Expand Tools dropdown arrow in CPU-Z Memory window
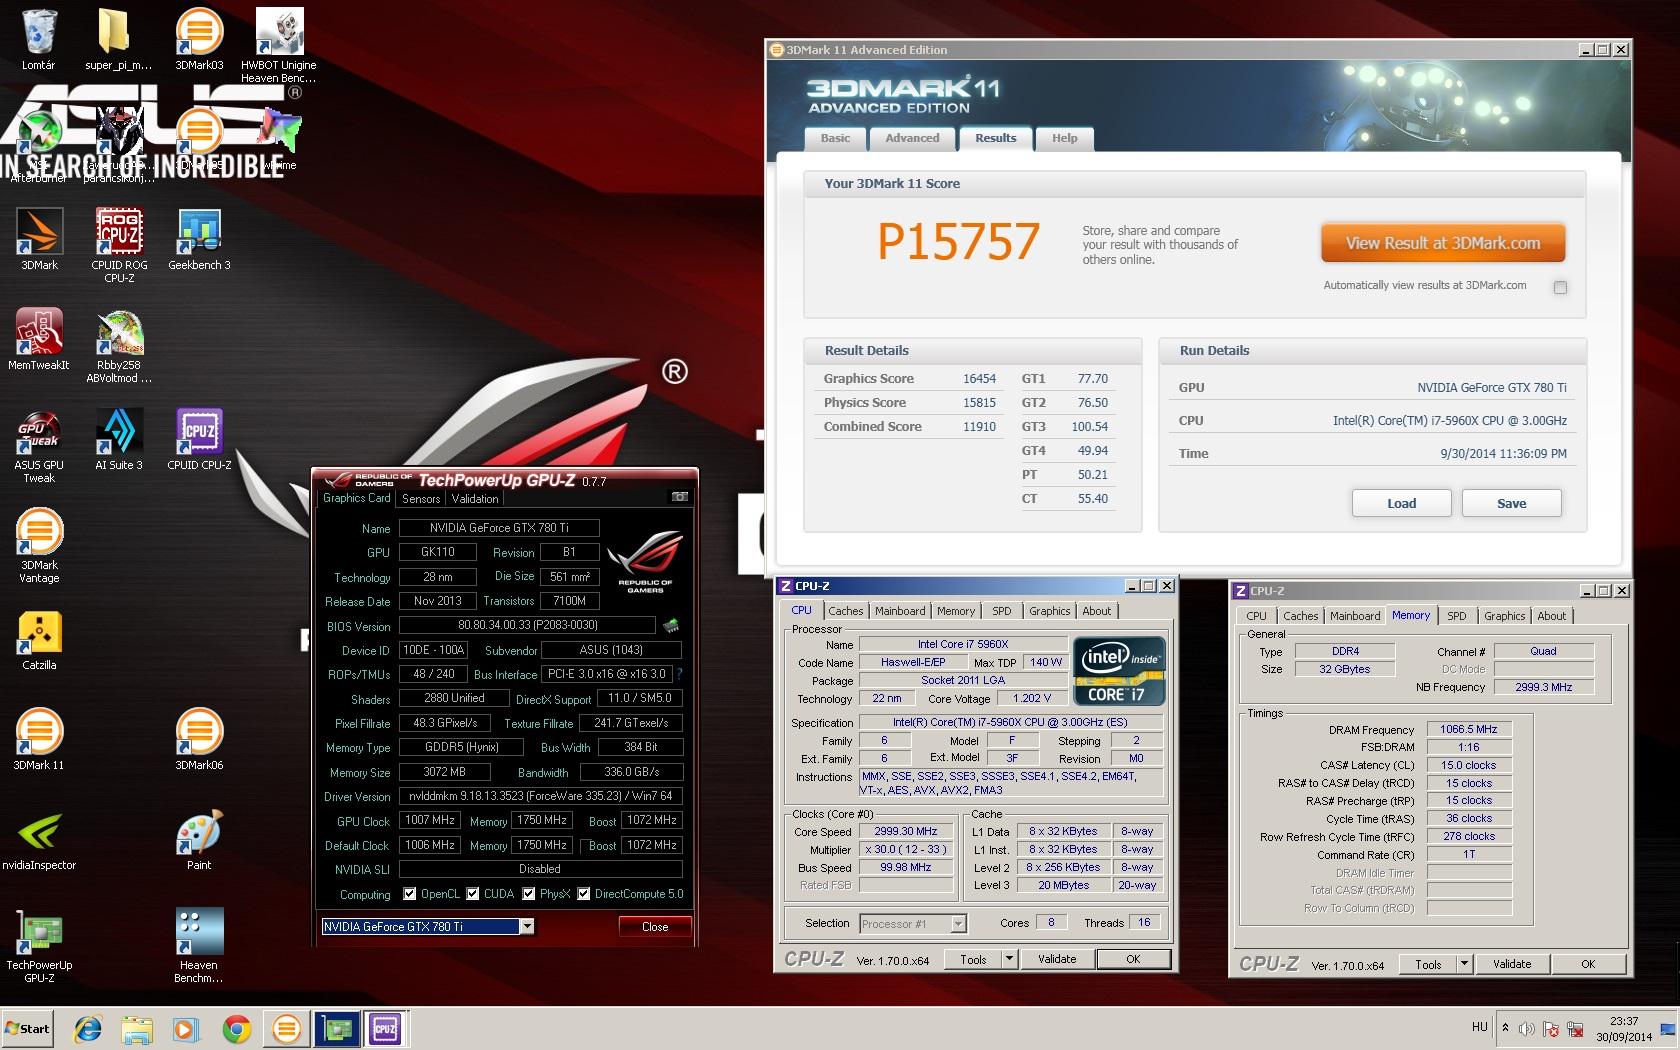Viewport: 1680px width, 1050px height. pos(1464,964)
